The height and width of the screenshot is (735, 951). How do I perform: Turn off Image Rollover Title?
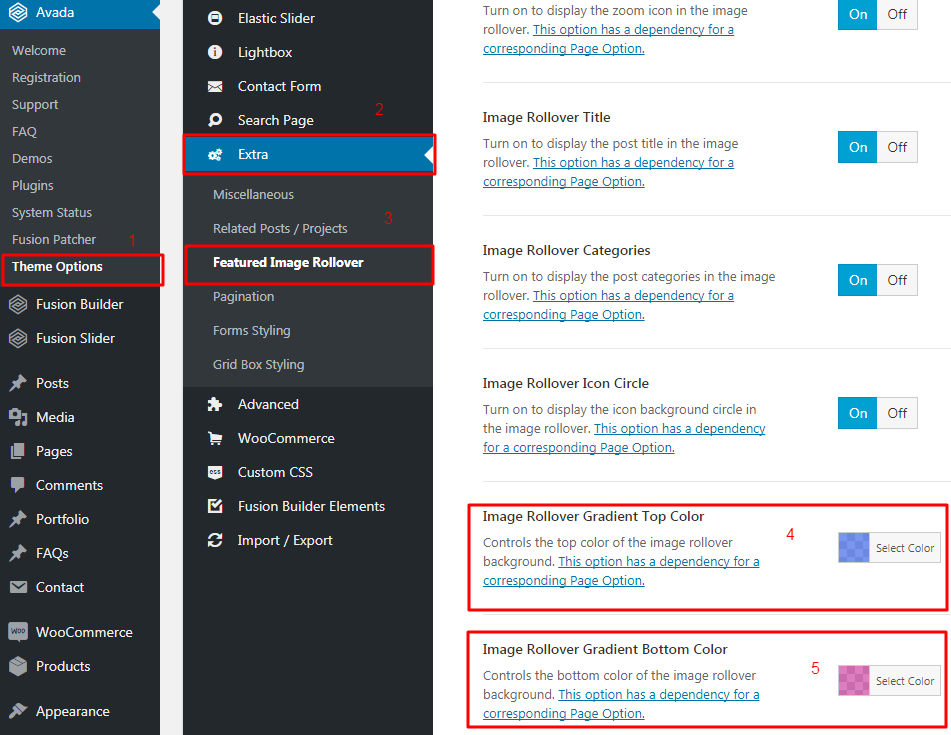click(x=897, y=147)
